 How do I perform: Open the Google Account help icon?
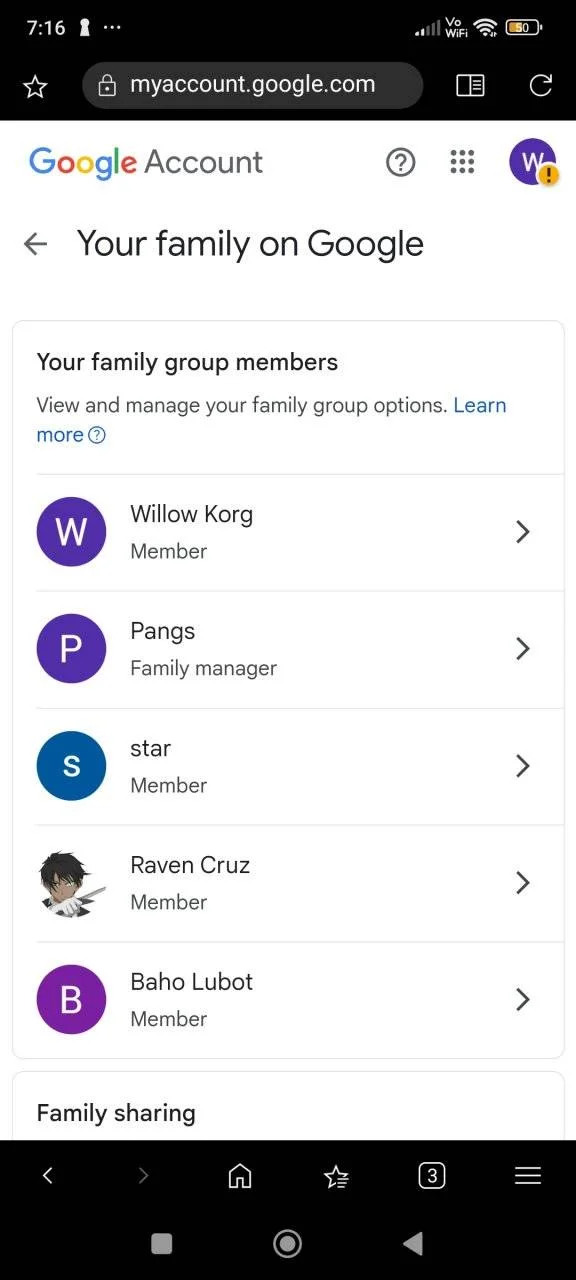click(401, 162)
